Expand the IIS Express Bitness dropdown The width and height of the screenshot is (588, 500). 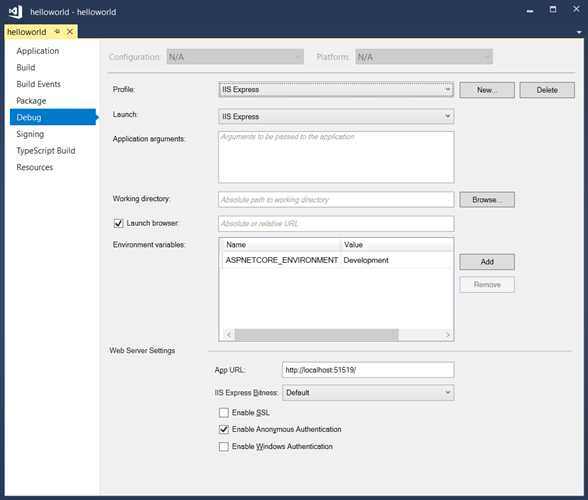pyautogui.click(x=368, y=393)
